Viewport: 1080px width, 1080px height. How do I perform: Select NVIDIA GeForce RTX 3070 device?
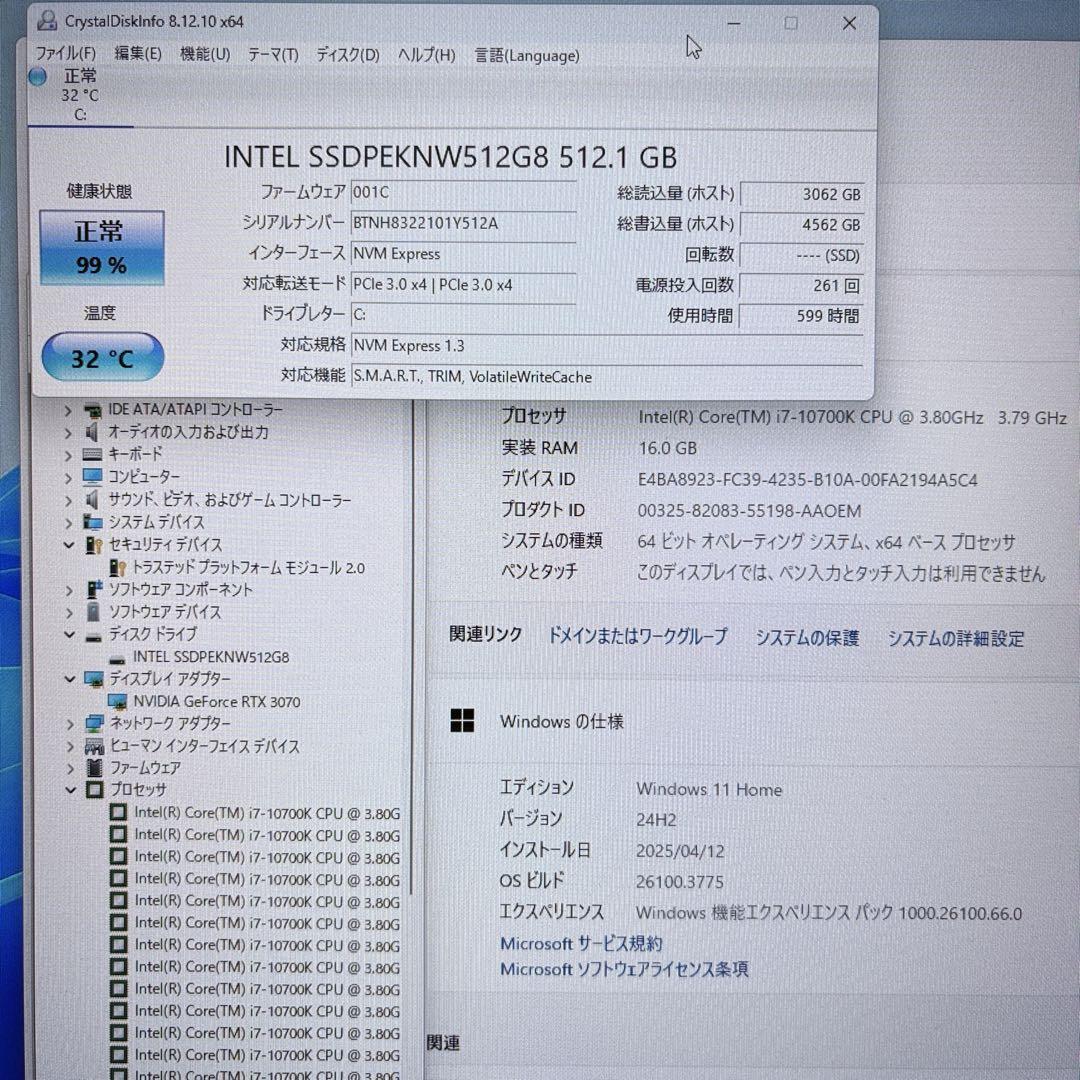pos(217,702)
